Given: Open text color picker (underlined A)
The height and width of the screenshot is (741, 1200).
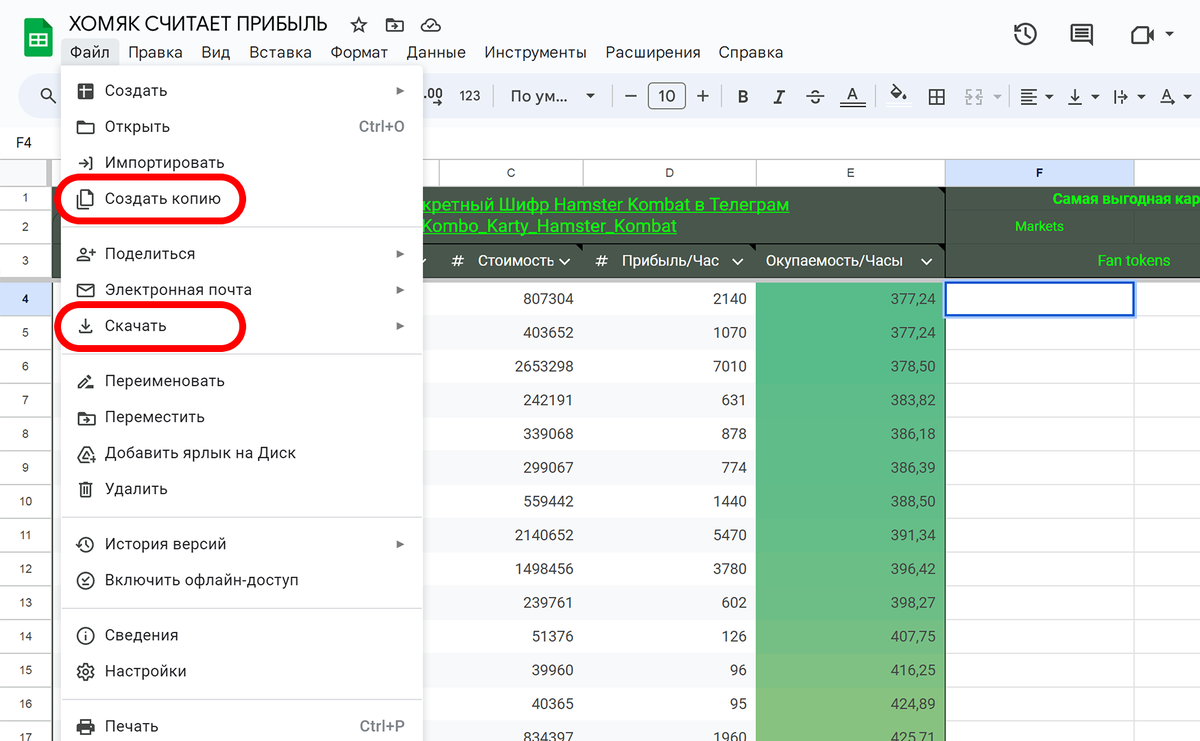Looking at the screenshot, I should click(x=851, y=96).
